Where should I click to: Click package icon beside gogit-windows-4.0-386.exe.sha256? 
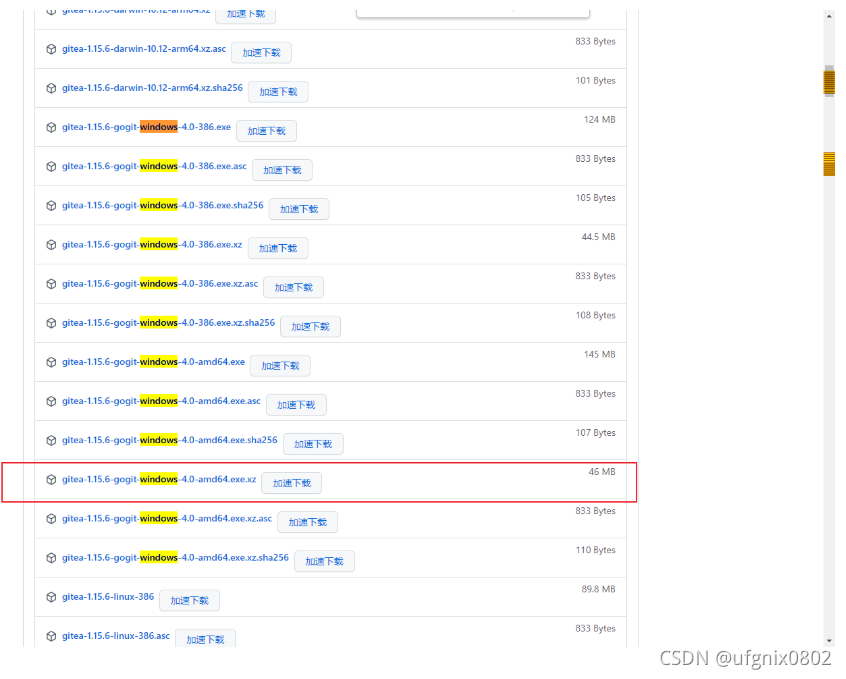(51, 206)
